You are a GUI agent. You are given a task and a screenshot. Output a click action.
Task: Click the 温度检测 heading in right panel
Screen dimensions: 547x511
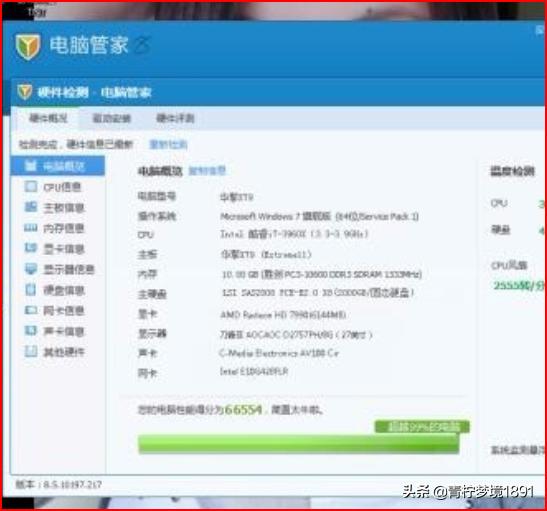(x=512, y=171)
